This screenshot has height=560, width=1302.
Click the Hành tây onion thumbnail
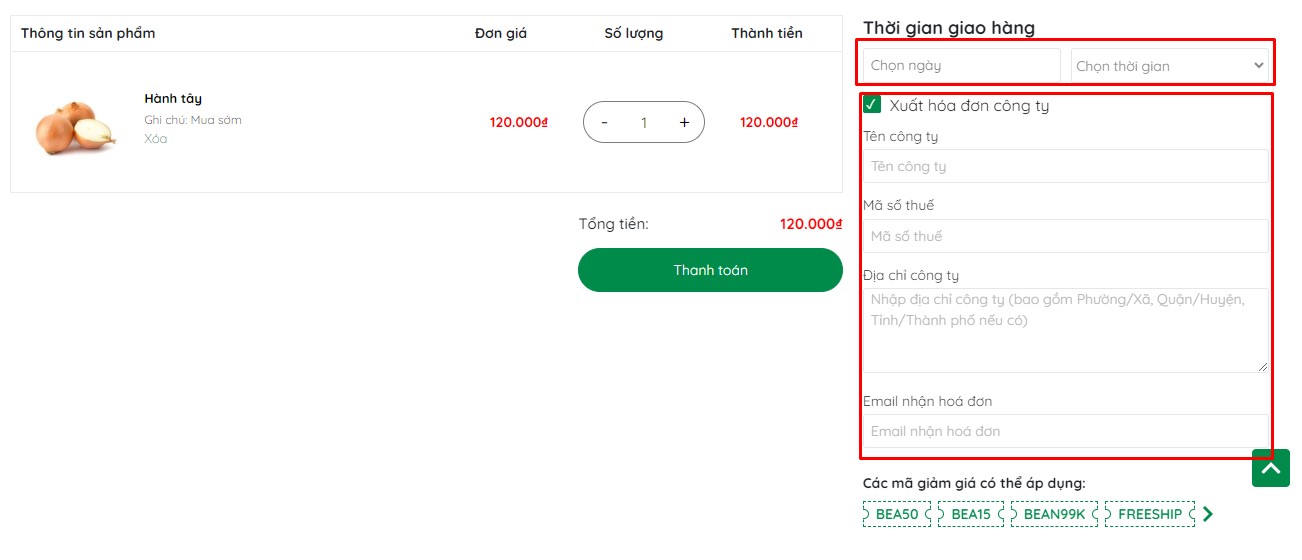pos(76,128)
